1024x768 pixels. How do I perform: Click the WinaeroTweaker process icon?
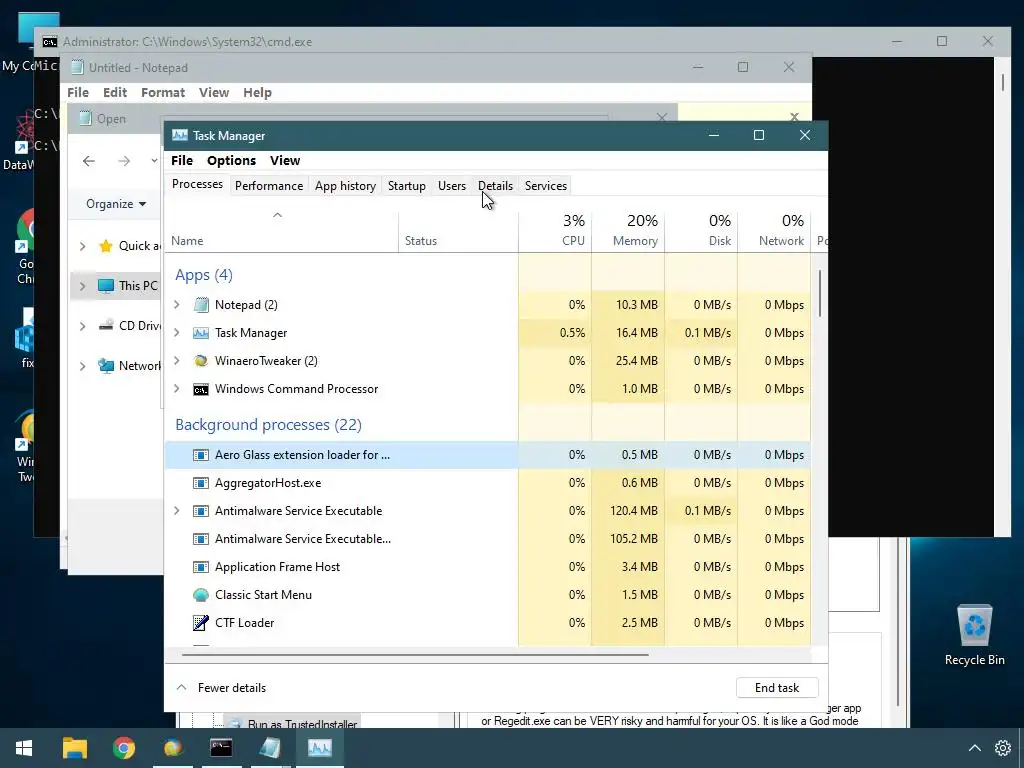201,361
